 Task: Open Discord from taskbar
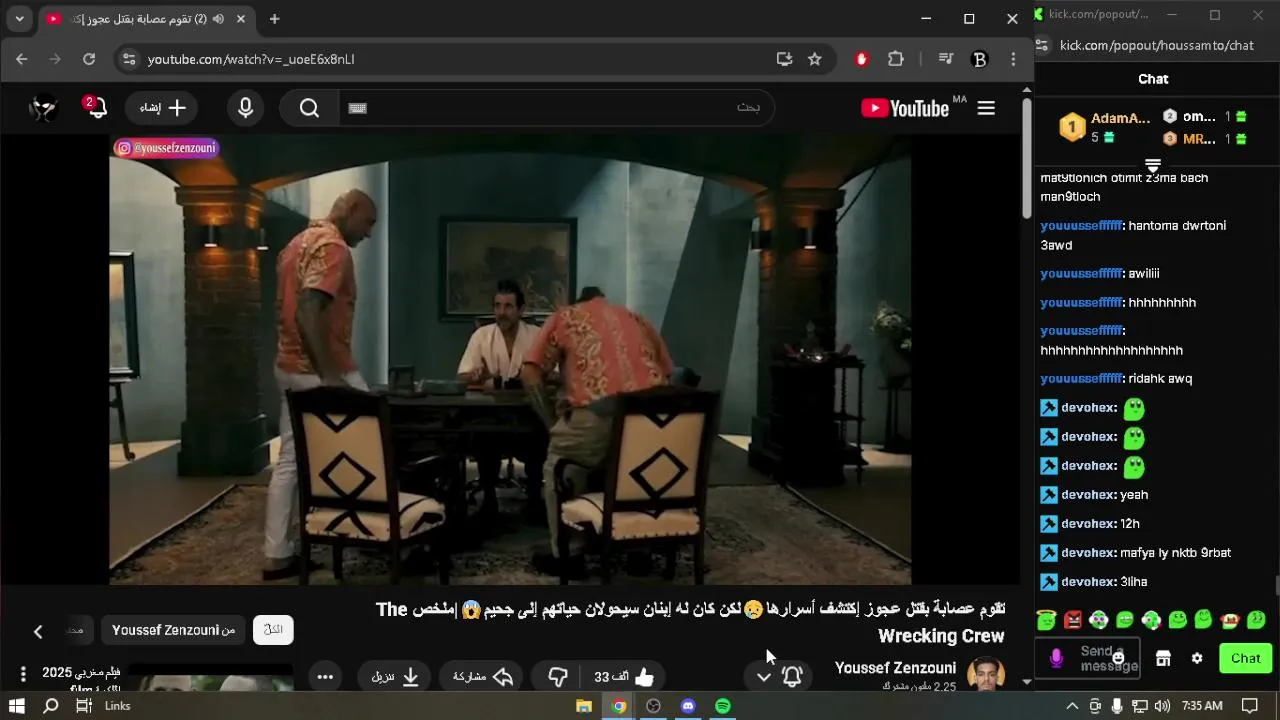point(688,706)
